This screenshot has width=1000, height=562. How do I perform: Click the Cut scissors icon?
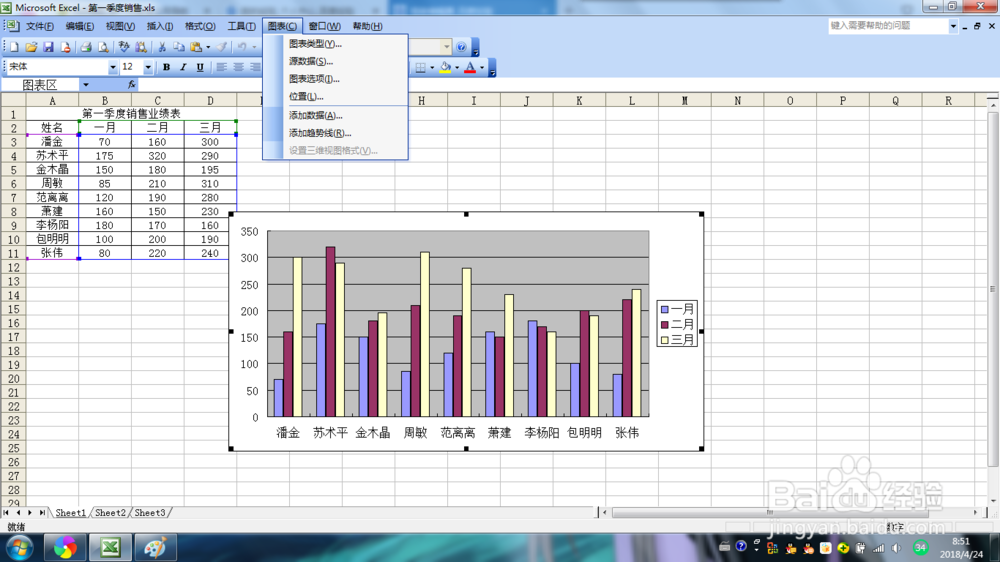click(x=162, y=47)
